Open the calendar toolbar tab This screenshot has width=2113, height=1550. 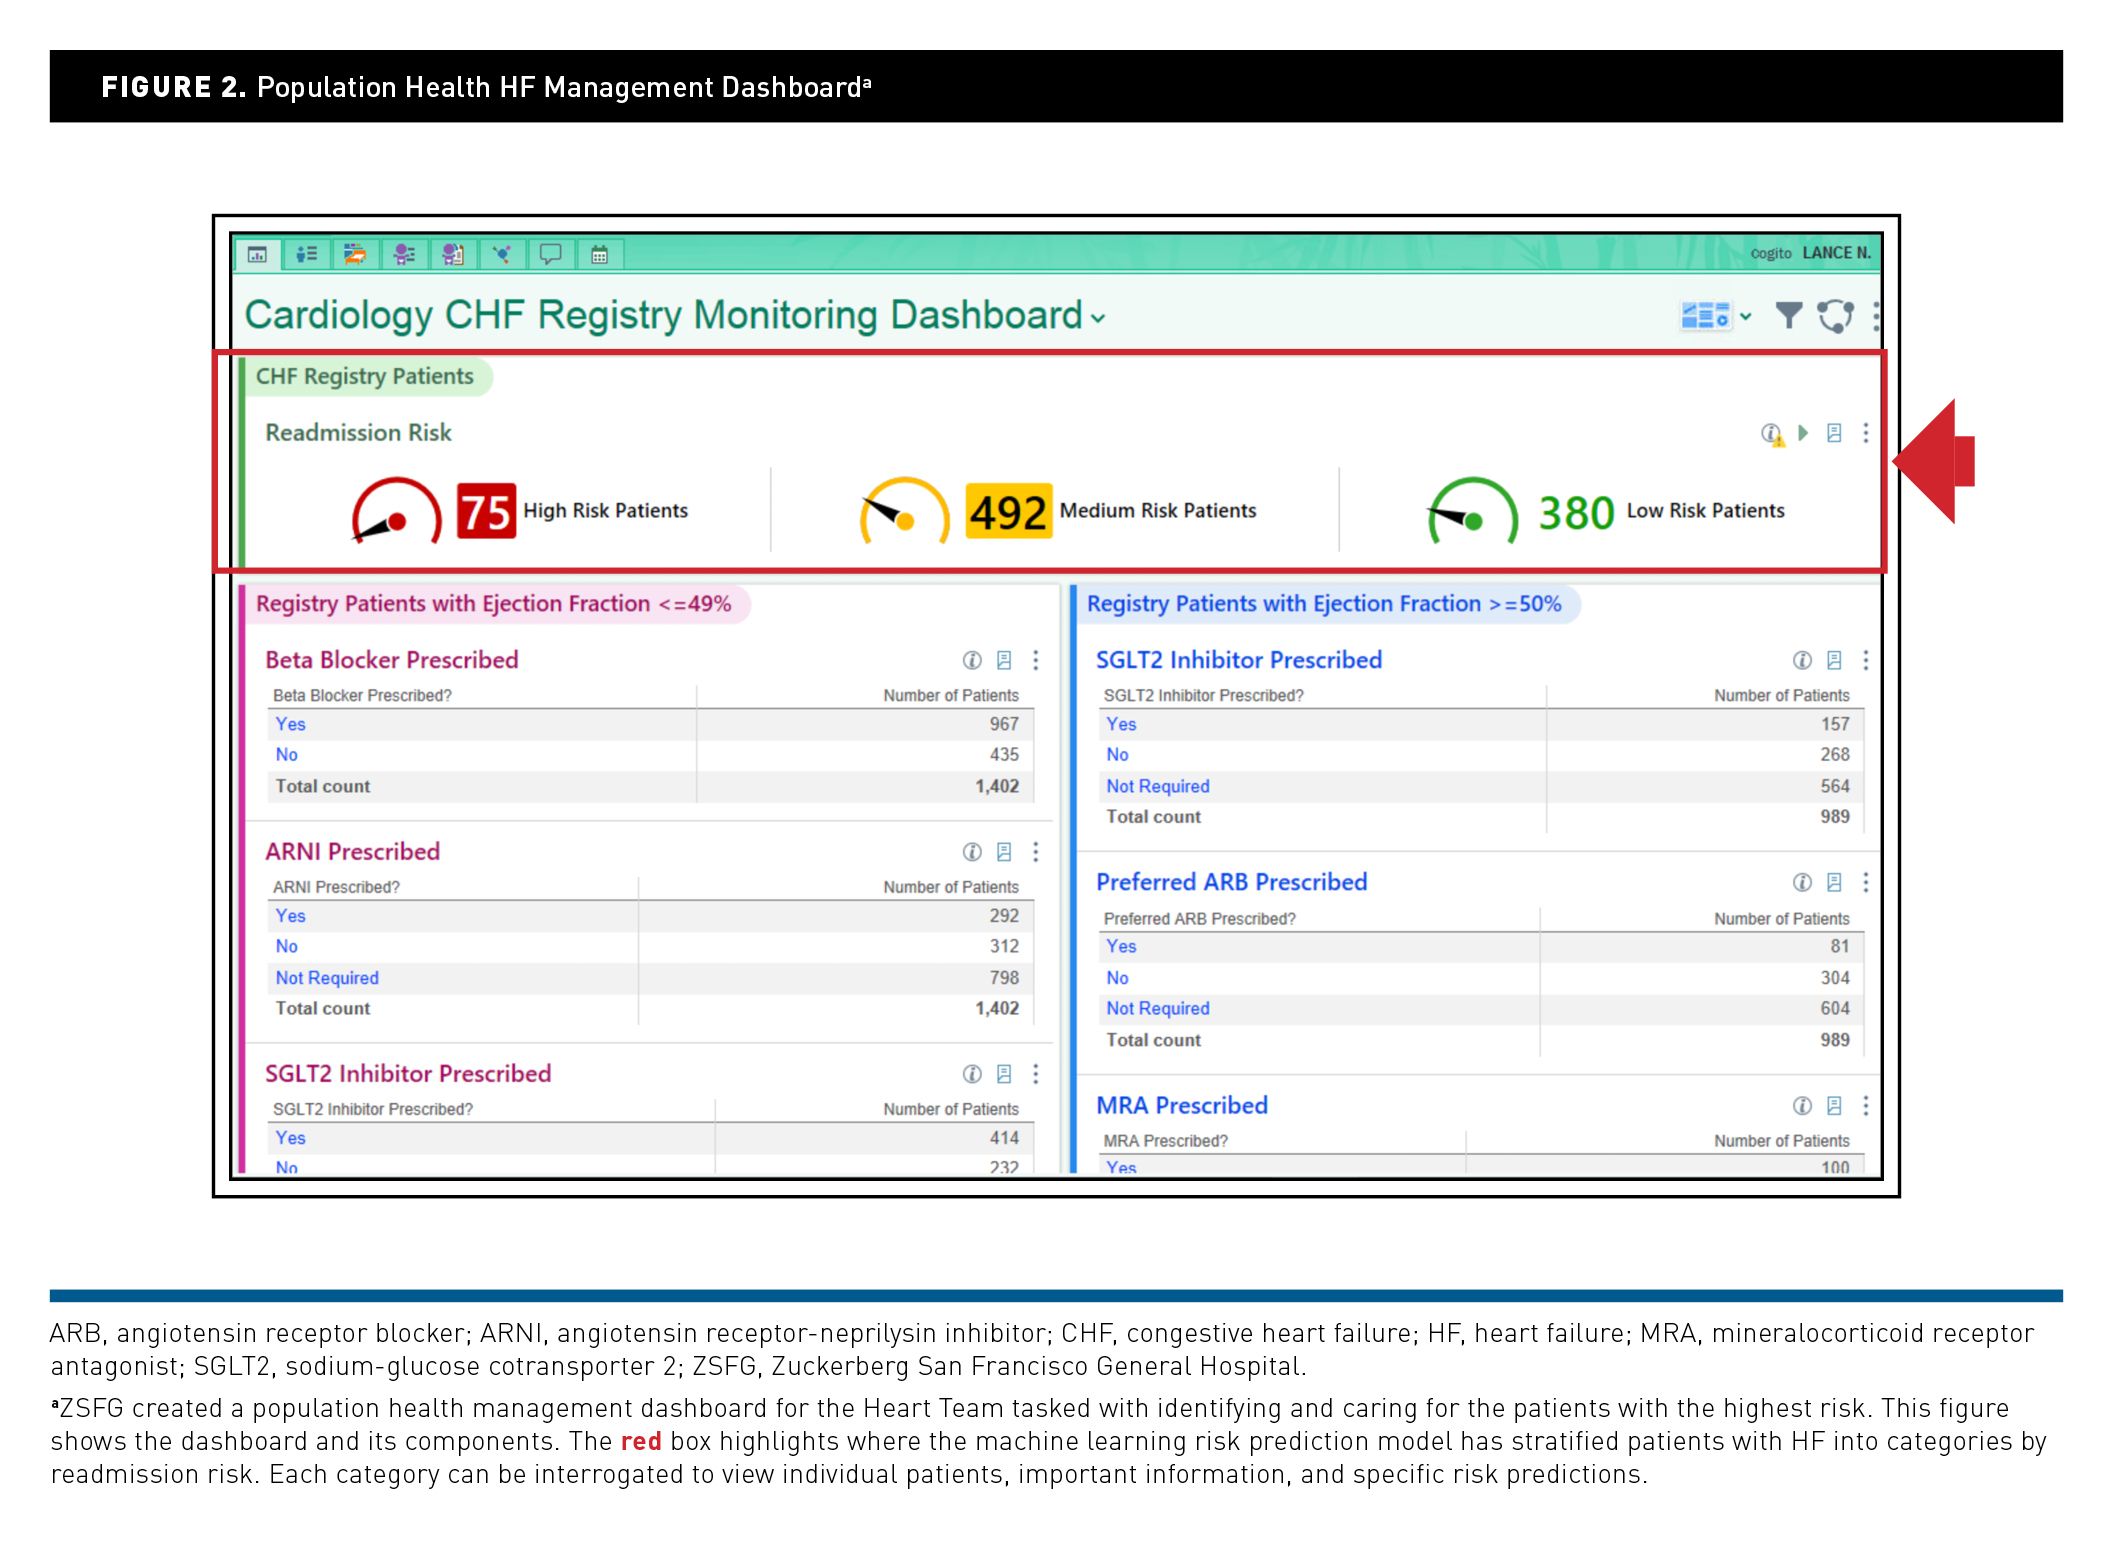point(599,255)
